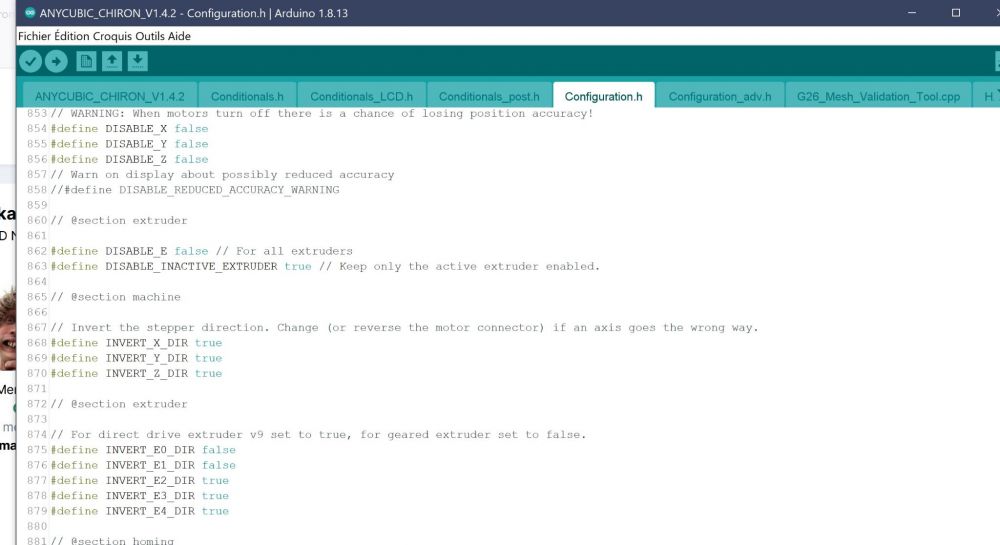Click line number 875 in the gutter
Screen dimensions: 1000x545
[37, 450]
